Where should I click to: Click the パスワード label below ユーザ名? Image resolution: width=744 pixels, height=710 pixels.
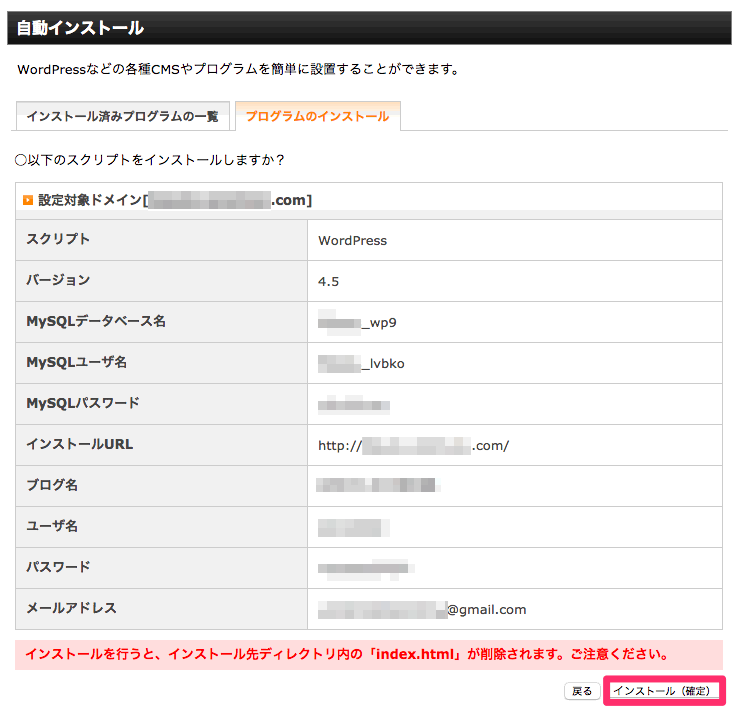click(x=58, y=568)
